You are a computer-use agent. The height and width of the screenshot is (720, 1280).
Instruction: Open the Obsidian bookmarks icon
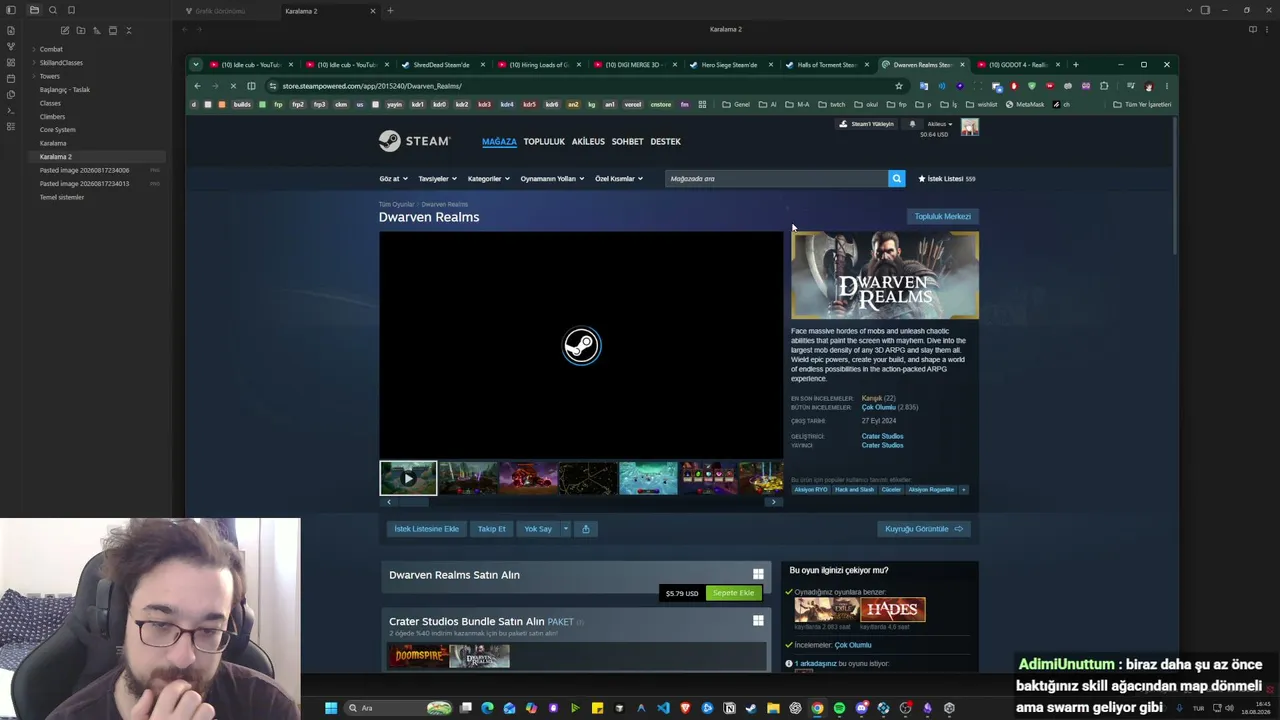click(x=72, y=10)
